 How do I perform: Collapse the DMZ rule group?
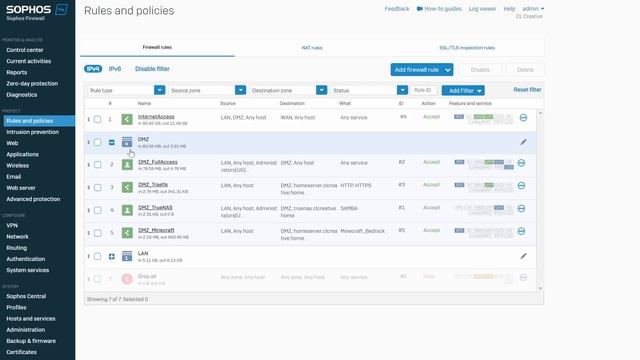pos(111,142)
